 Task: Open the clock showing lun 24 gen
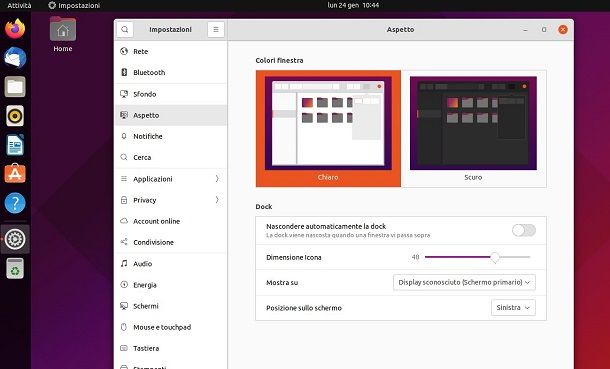click(x=353, y=5)
